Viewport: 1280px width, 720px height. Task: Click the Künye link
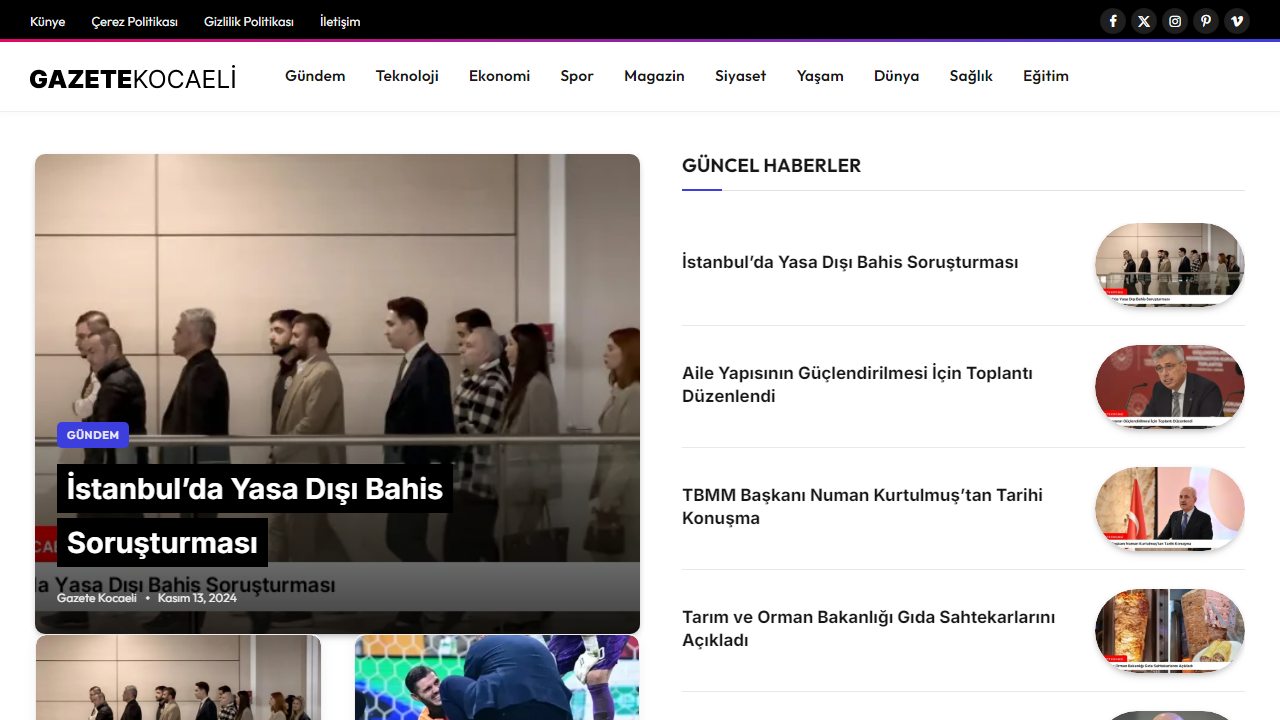47,21
